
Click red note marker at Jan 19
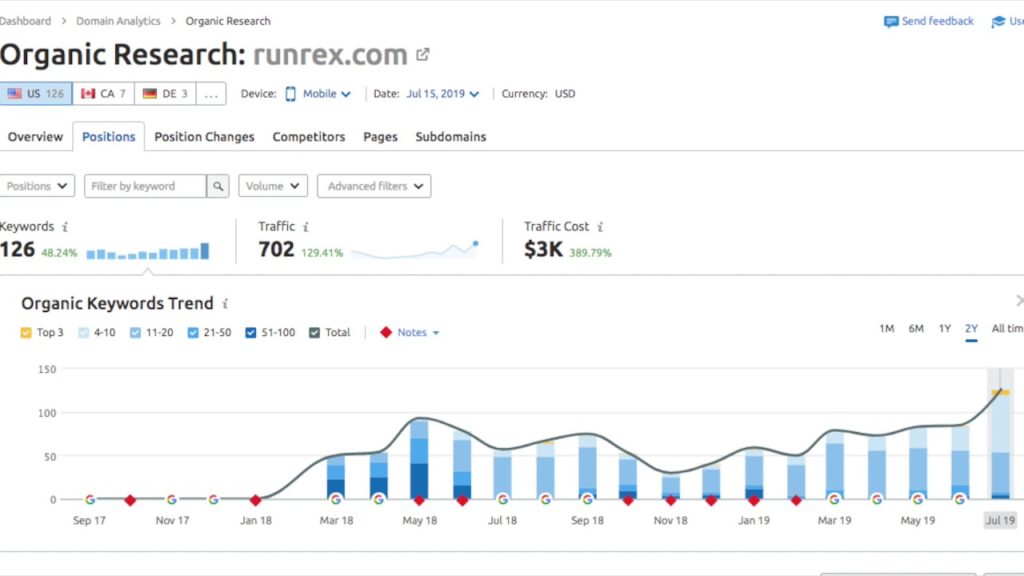[x=754, y=500]
